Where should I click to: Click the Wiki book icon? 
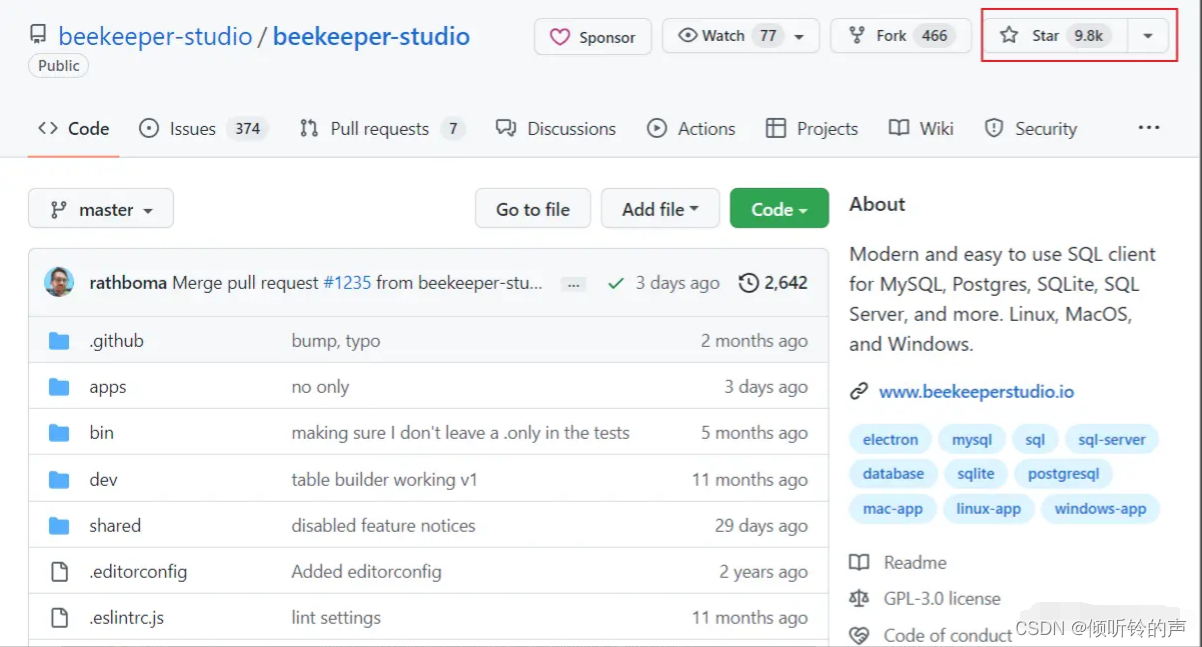coord(899,128)
